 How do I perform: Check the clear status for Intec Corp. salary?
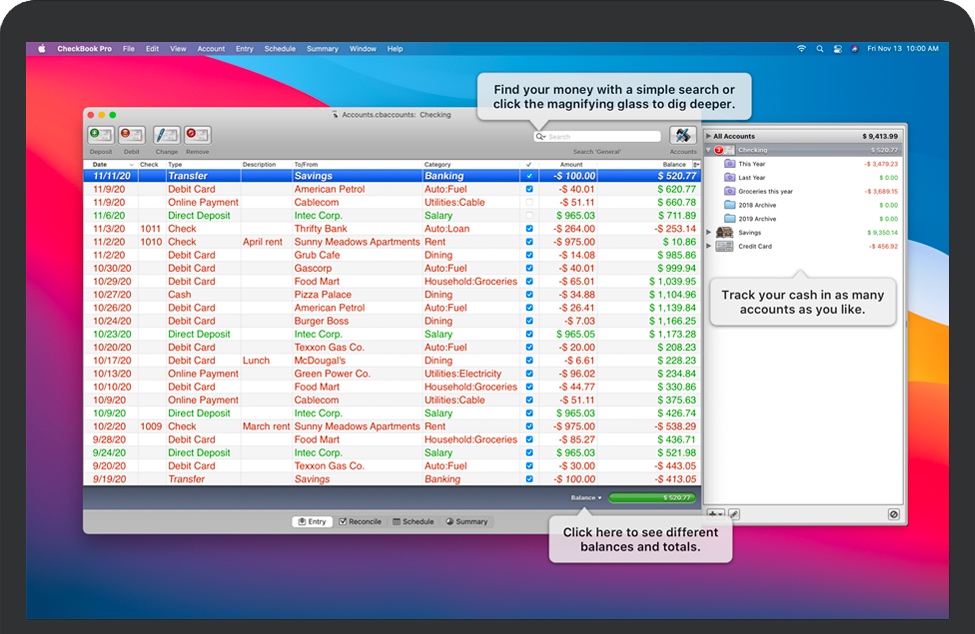pyautogui.click(x=527, y=214)
